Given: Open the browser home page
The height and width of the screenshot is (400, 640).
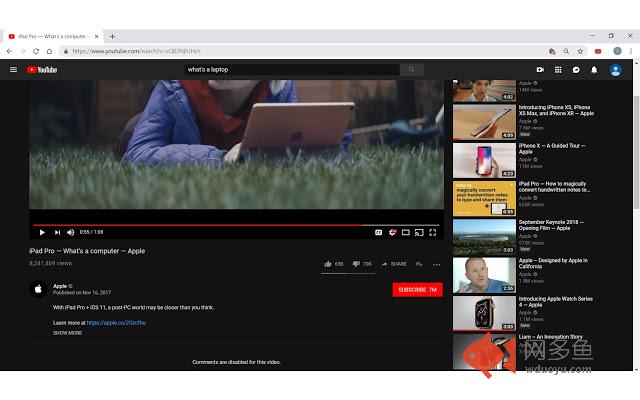Looking at the screenshot, I should 49,51.
